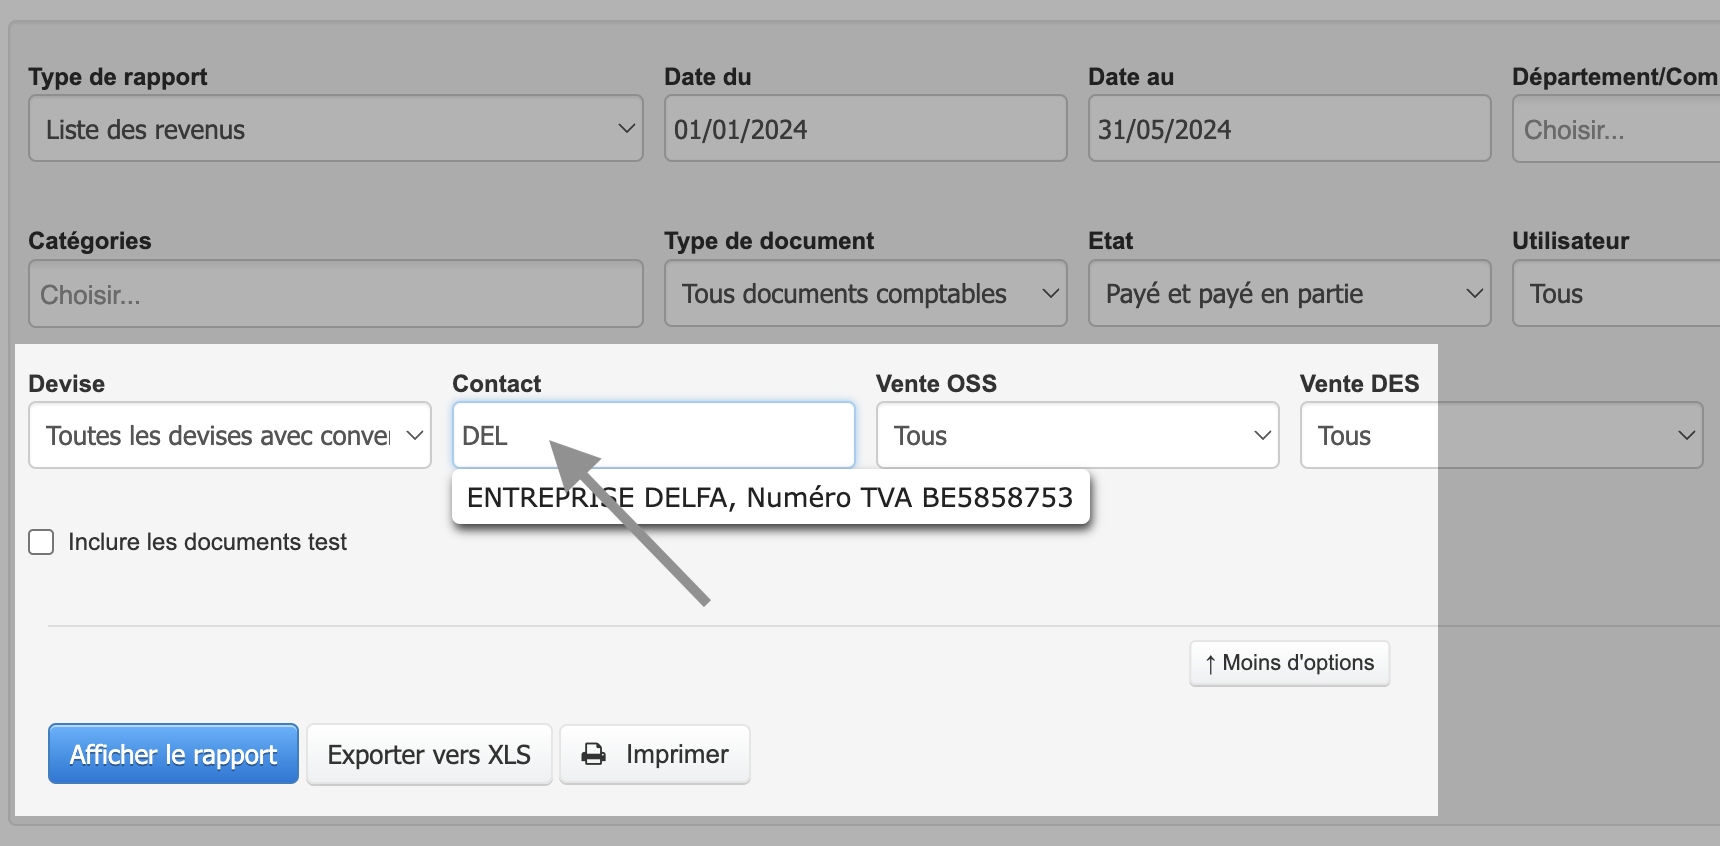Open the Type de document dropdown

click(x=865, y=293)
